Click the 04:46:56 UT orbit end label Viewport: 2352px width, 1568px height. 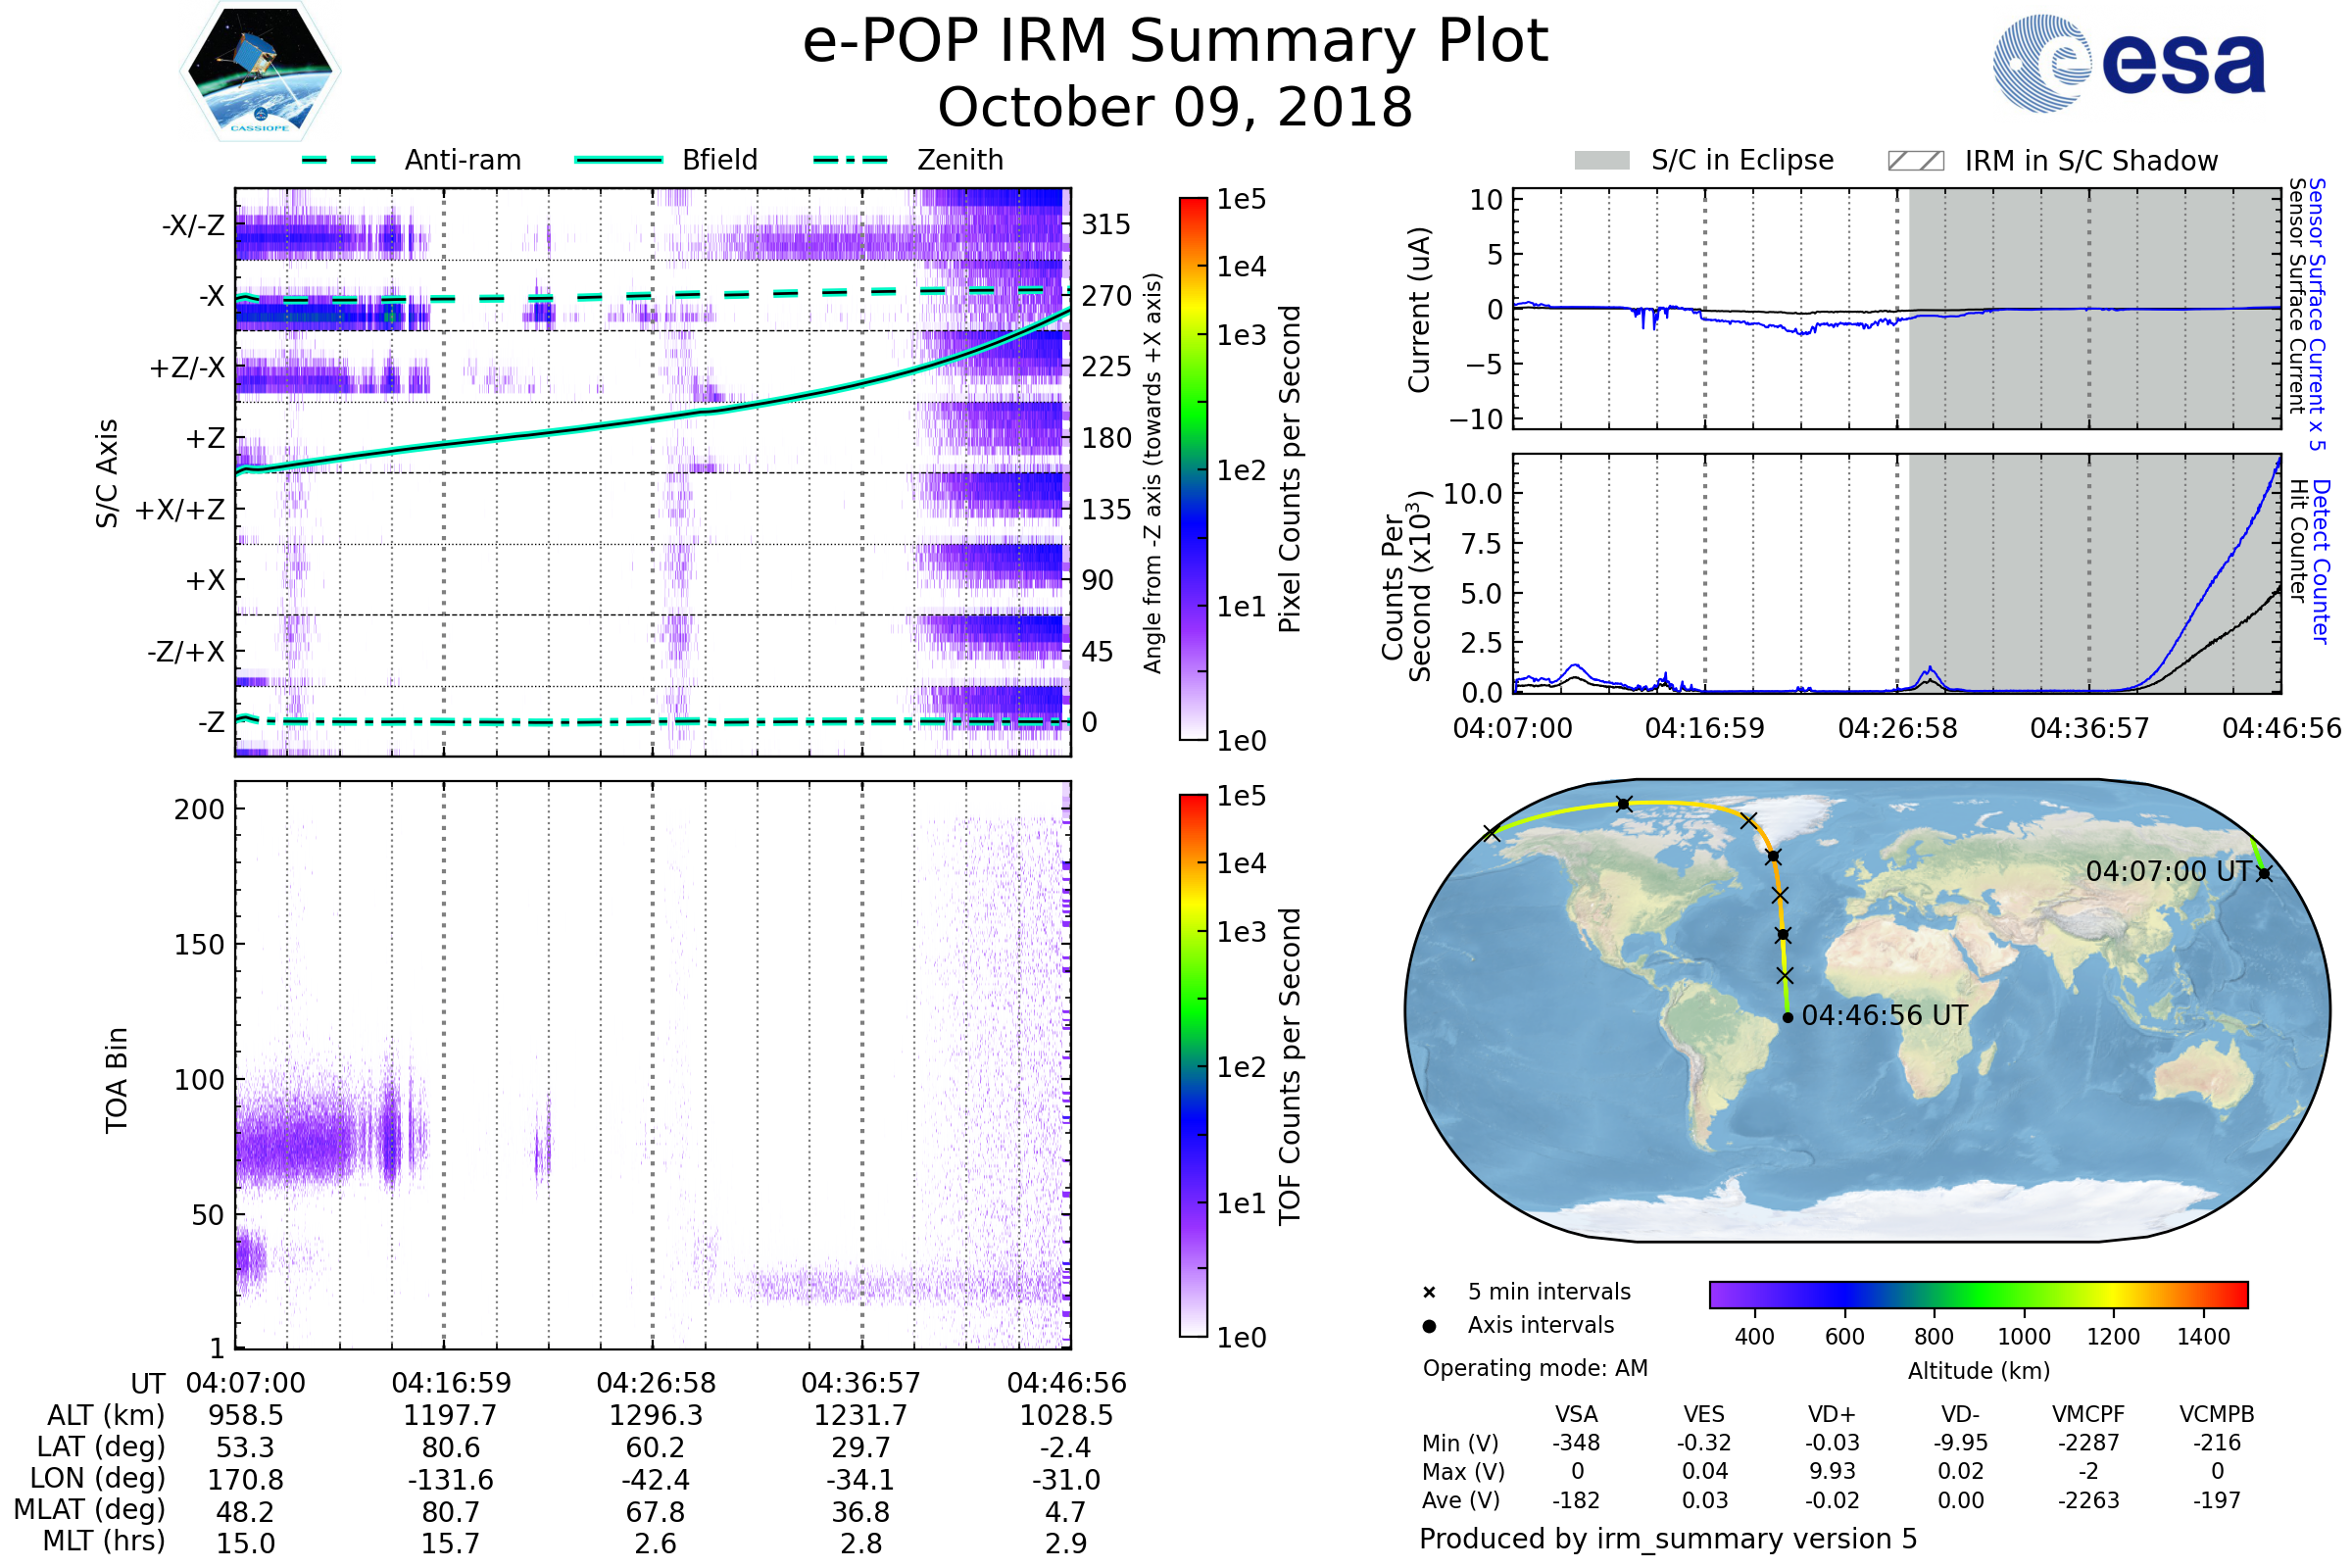tap(1884, 1016)
